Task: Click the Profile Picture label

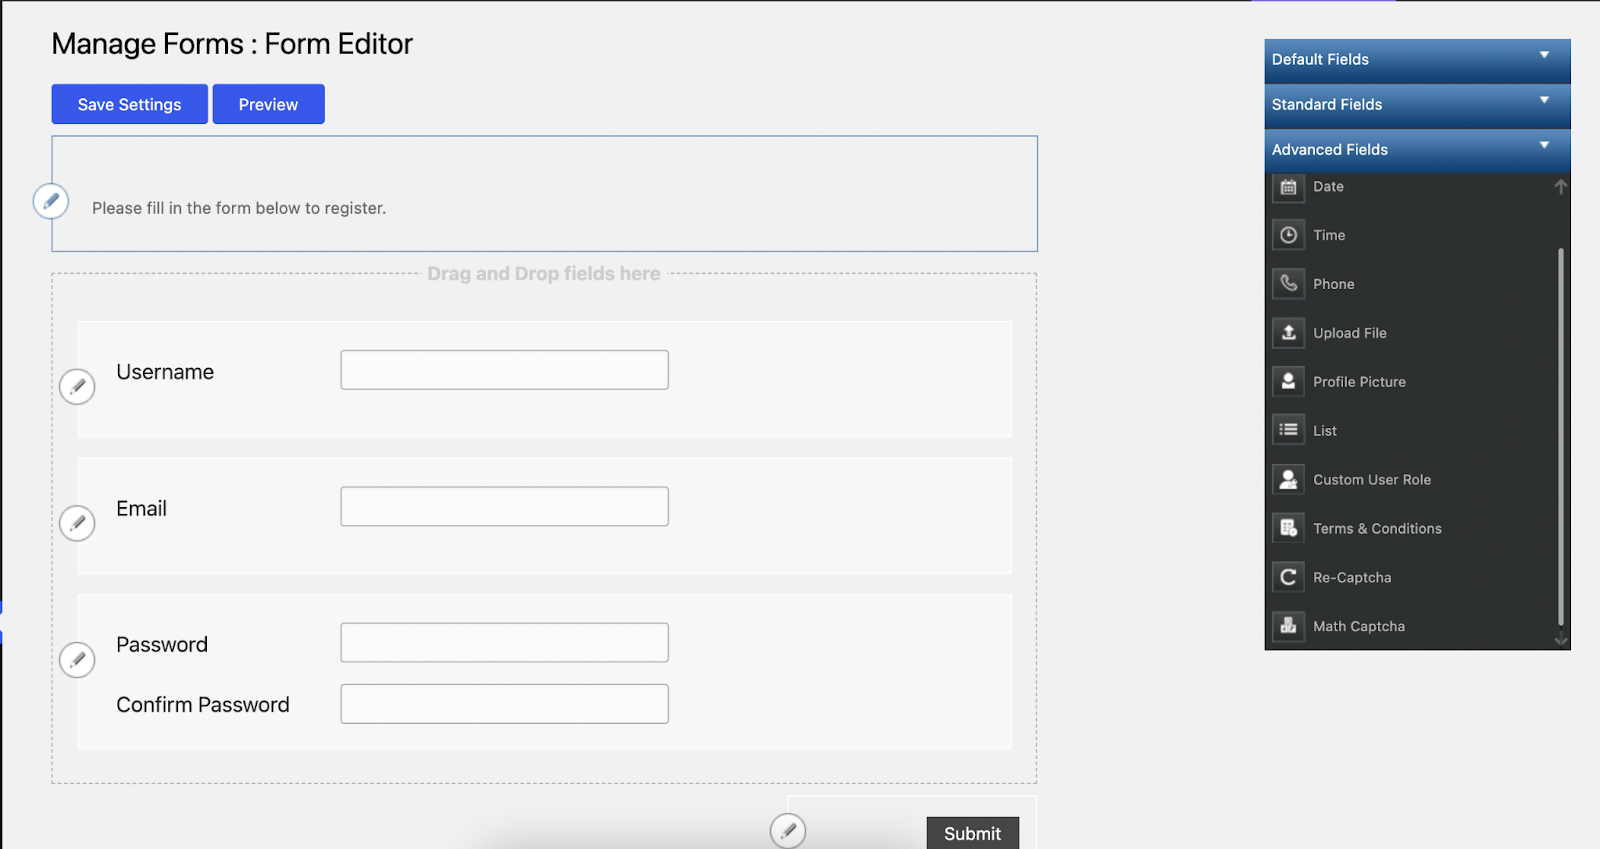Action: pyautogui.click(x=1359, y=382)
